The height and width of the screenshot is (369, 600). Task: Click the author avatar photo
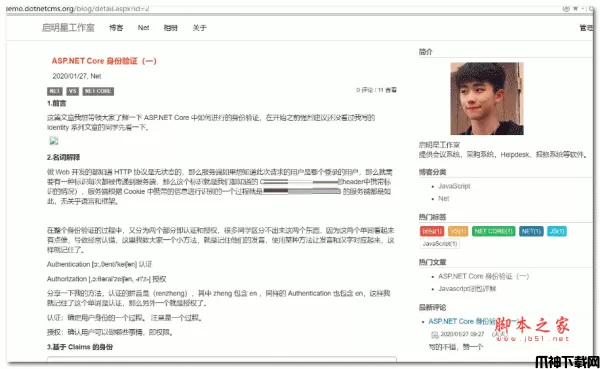(x=487, y=98)
